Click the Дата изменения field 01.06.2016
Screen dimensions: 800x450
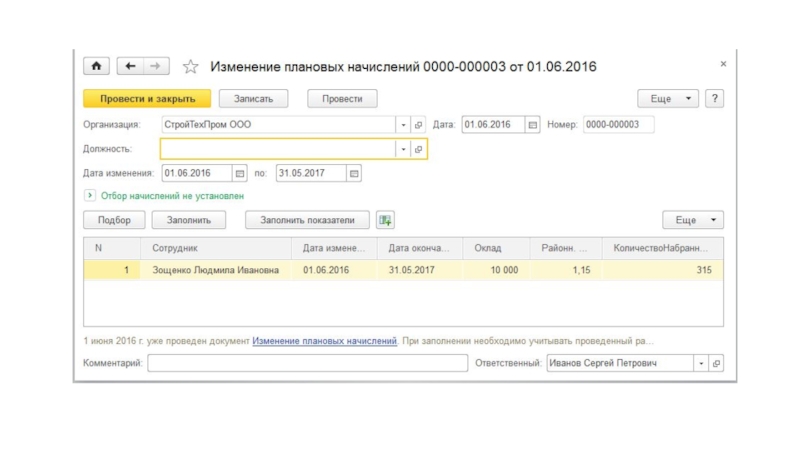coord(197,173)
